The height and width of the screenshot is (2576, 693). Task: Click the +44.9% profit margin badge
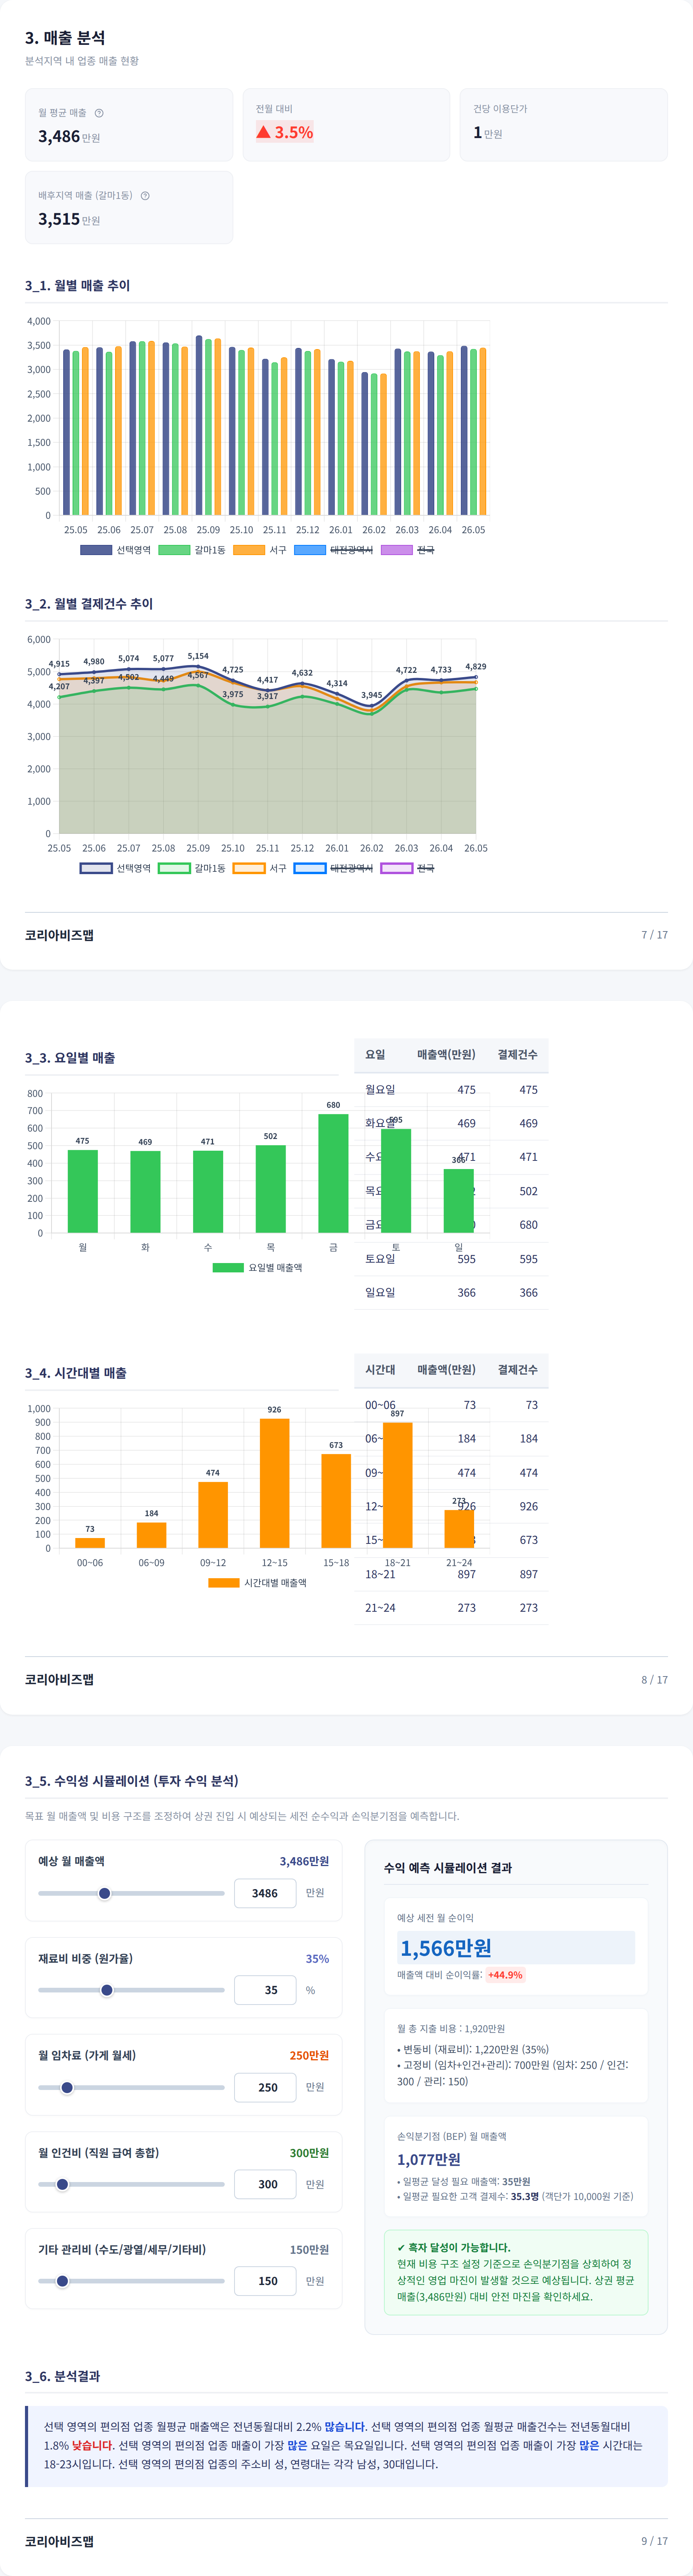(x=505, y=1975)
